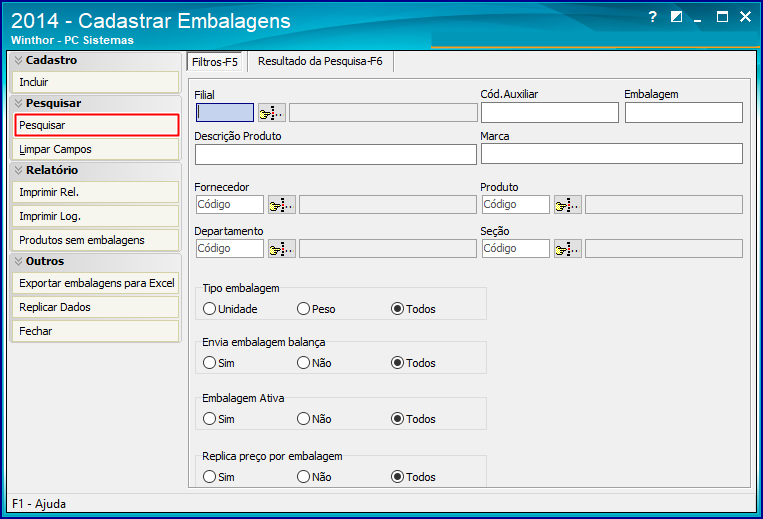Click the Descrição Produto input field
This screenshot has width=763, height=519.
(x=336, y=155)
